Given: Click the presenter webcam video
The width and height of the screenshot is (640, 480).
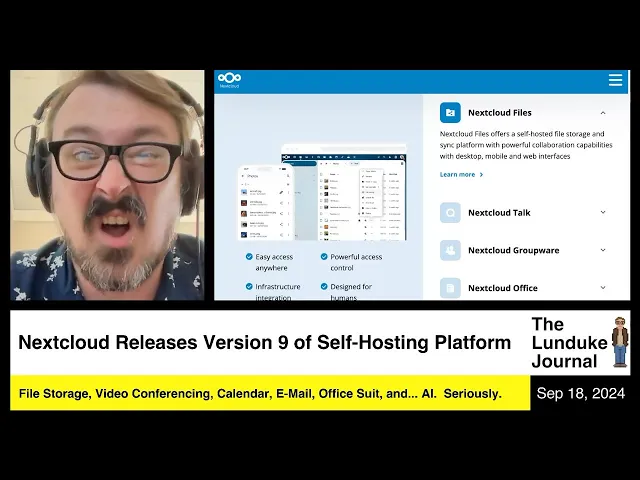Looking at the screenshot, I should 107,185.
